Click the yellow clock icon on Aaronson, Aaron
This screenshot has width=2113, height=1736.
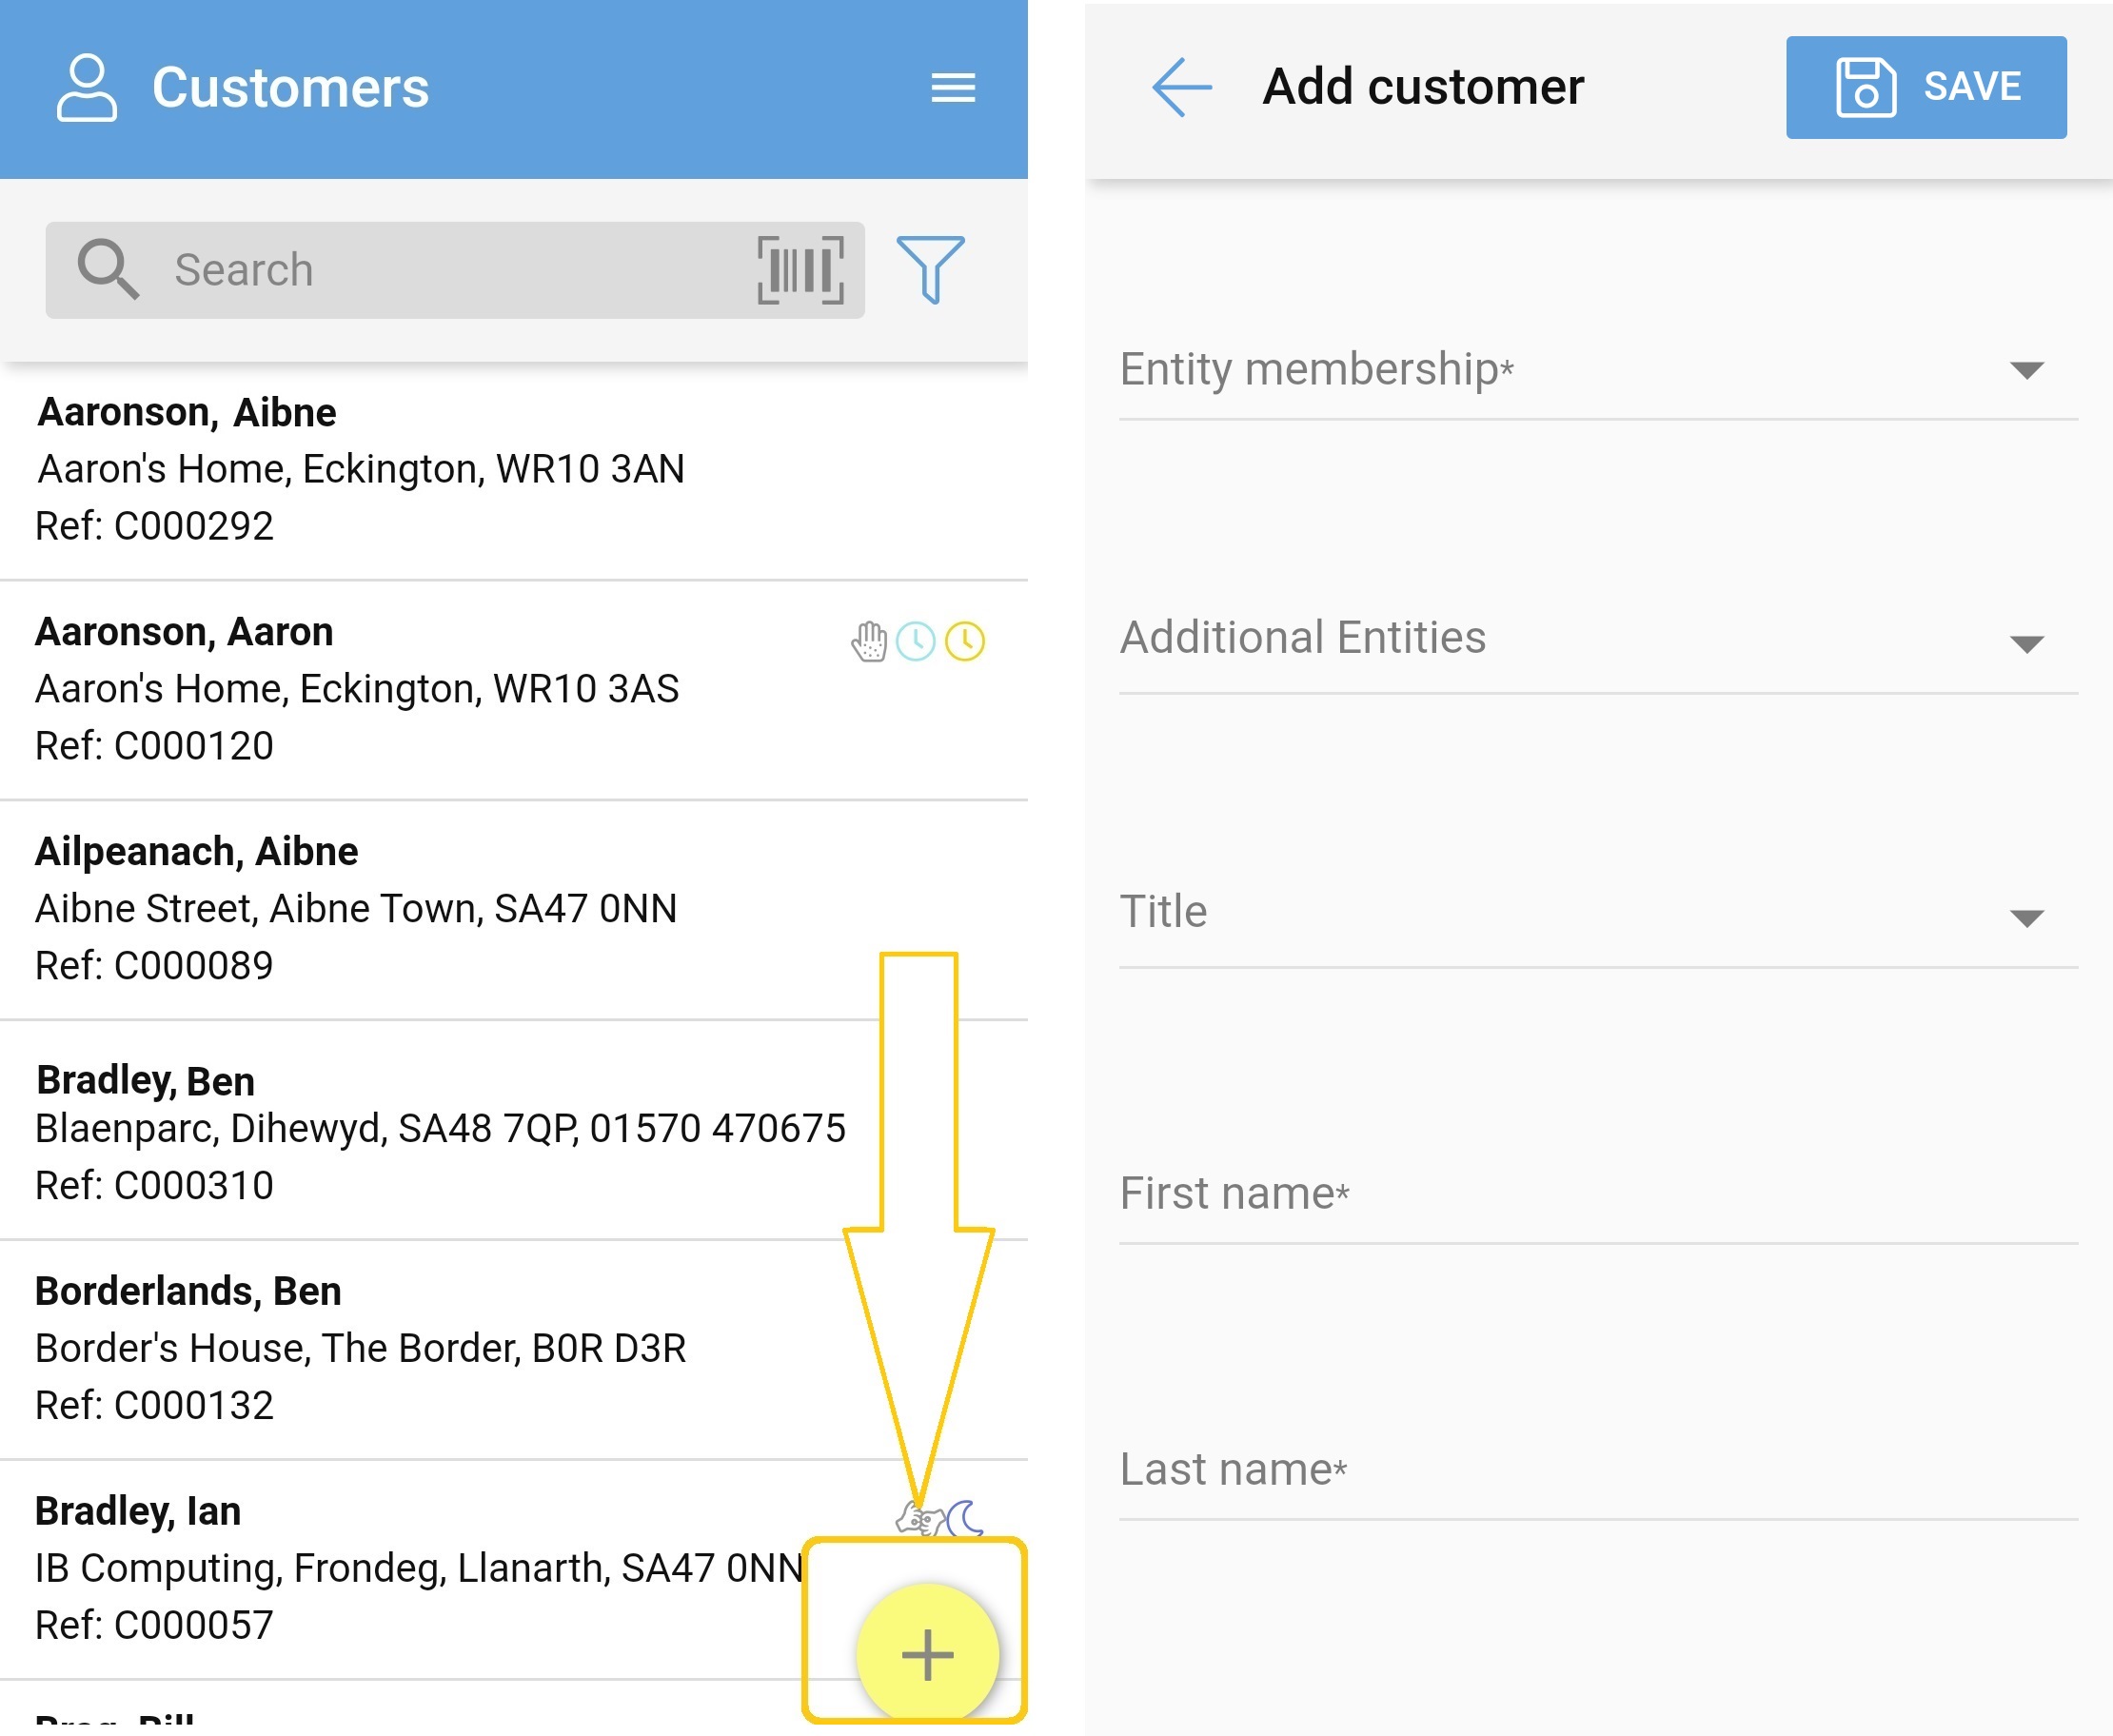pos(965,642)
